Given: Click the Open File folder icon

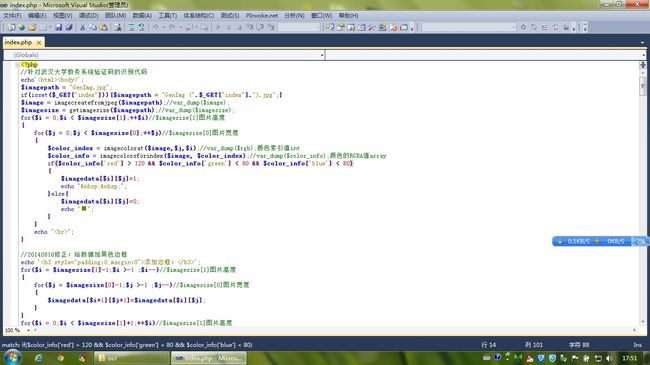Looking at the screenshot, I should point(32,27).
